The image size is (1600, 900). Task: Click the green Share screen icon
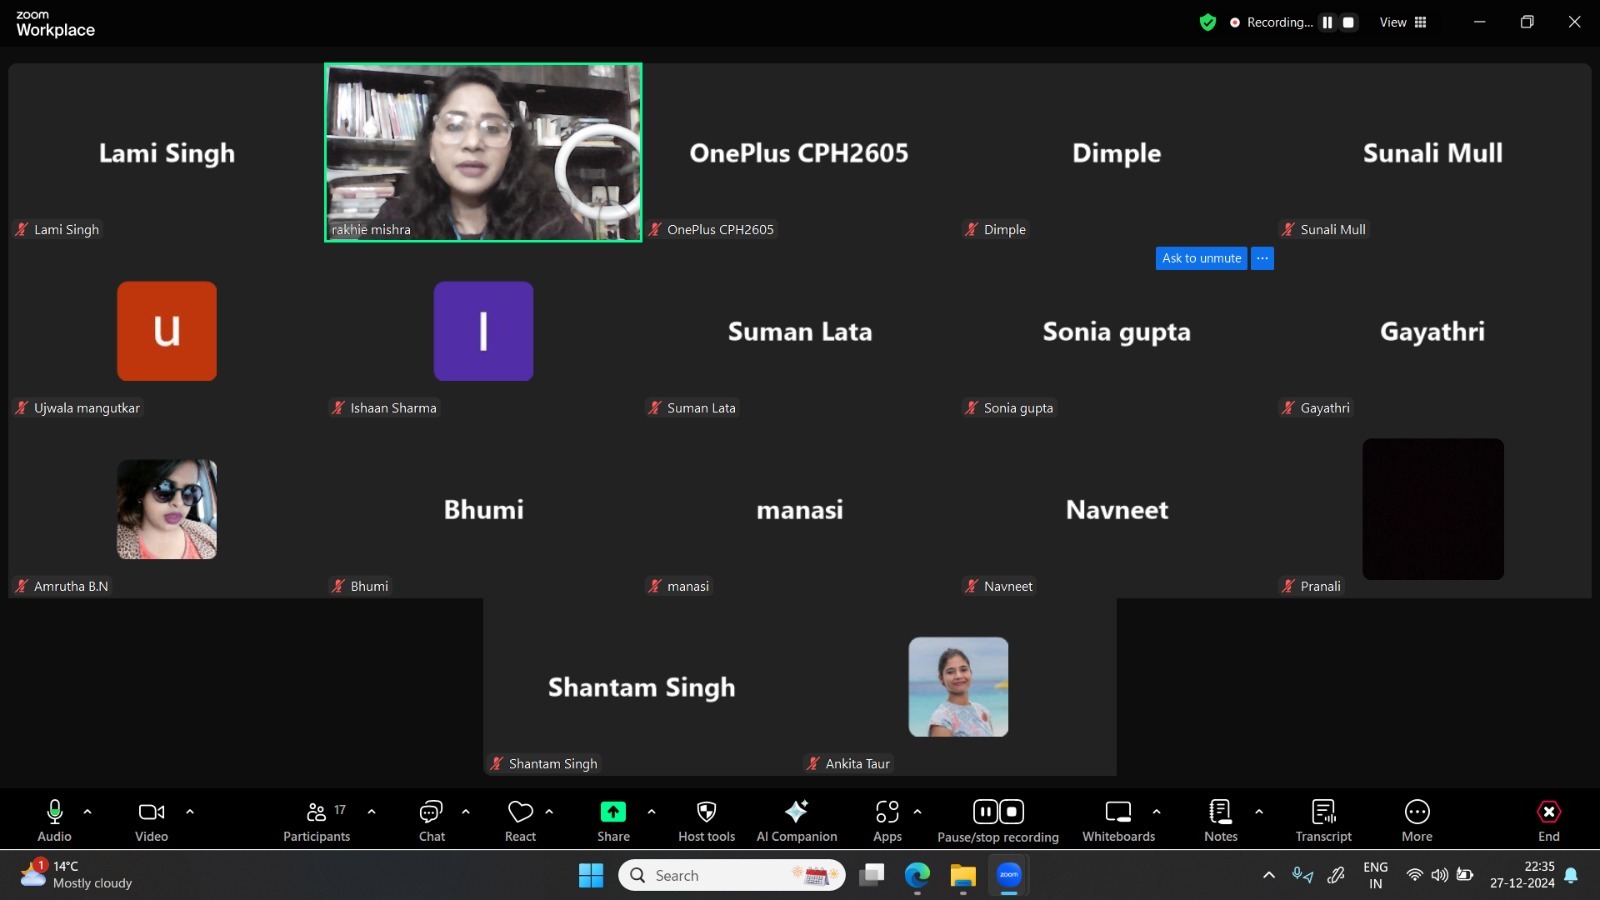(x=613, y=812)
